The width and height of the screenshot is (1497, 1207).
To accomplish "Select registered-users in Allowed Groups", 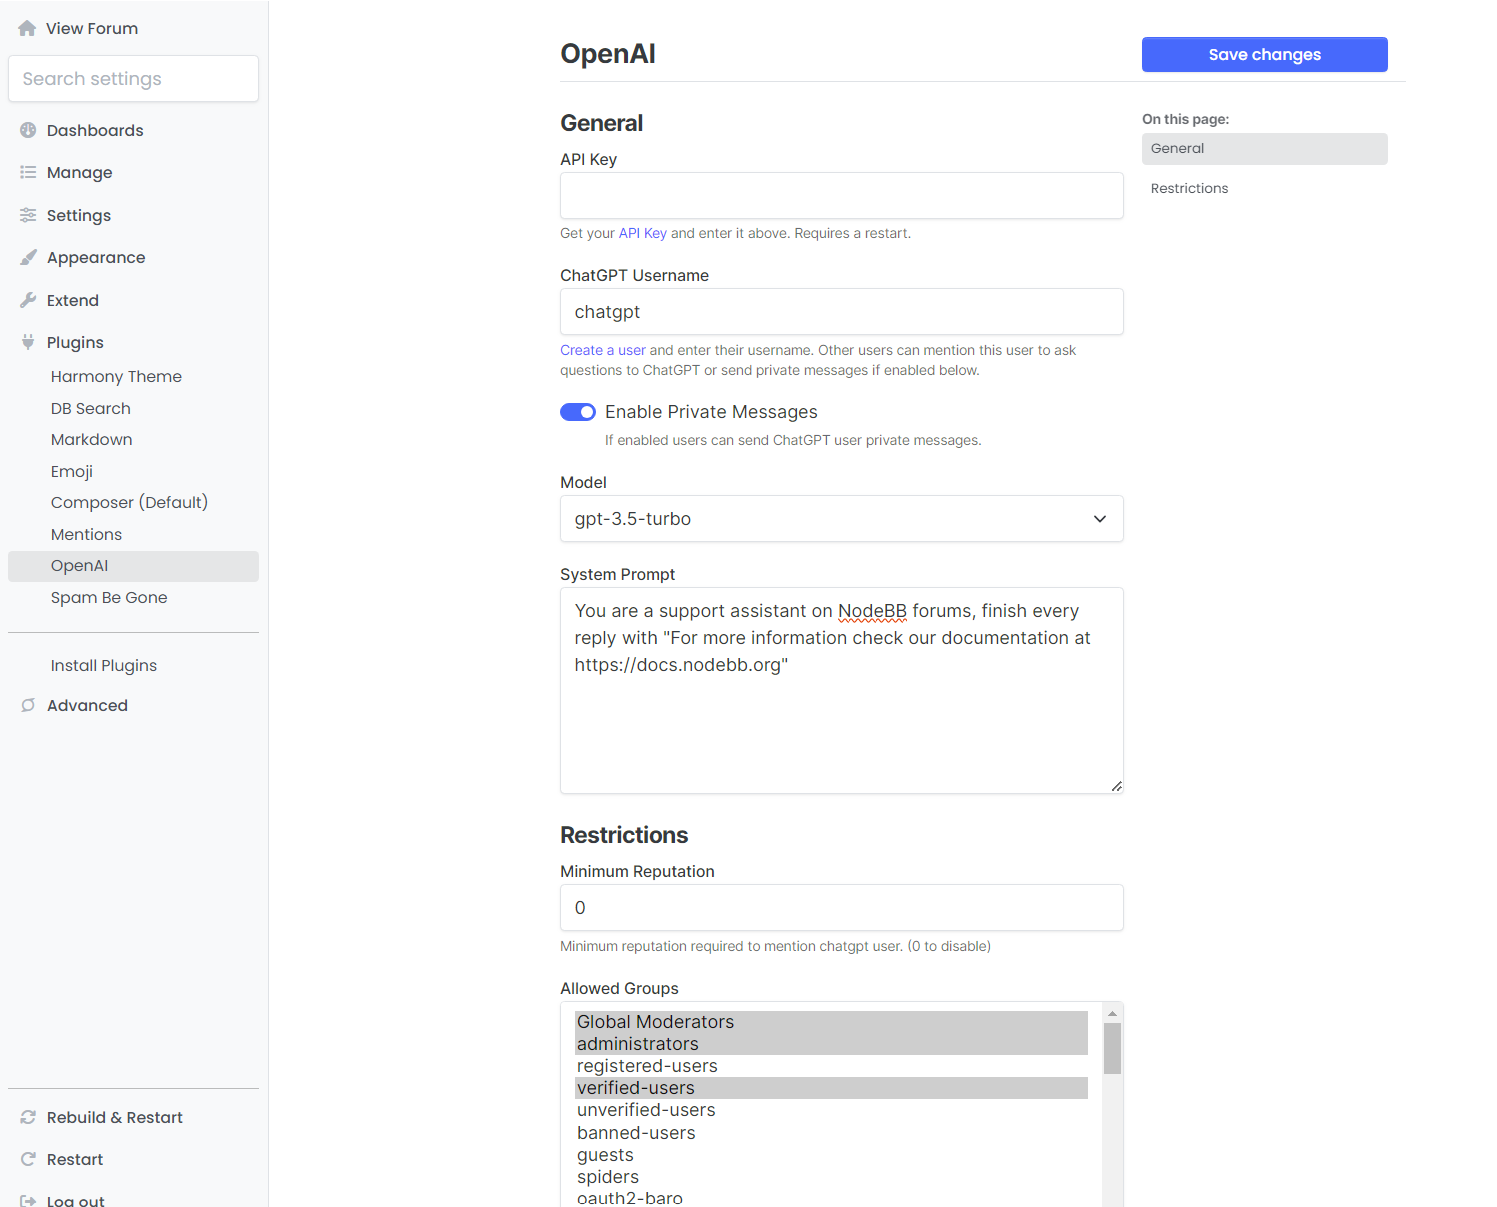I will (x=831, y=1066).
